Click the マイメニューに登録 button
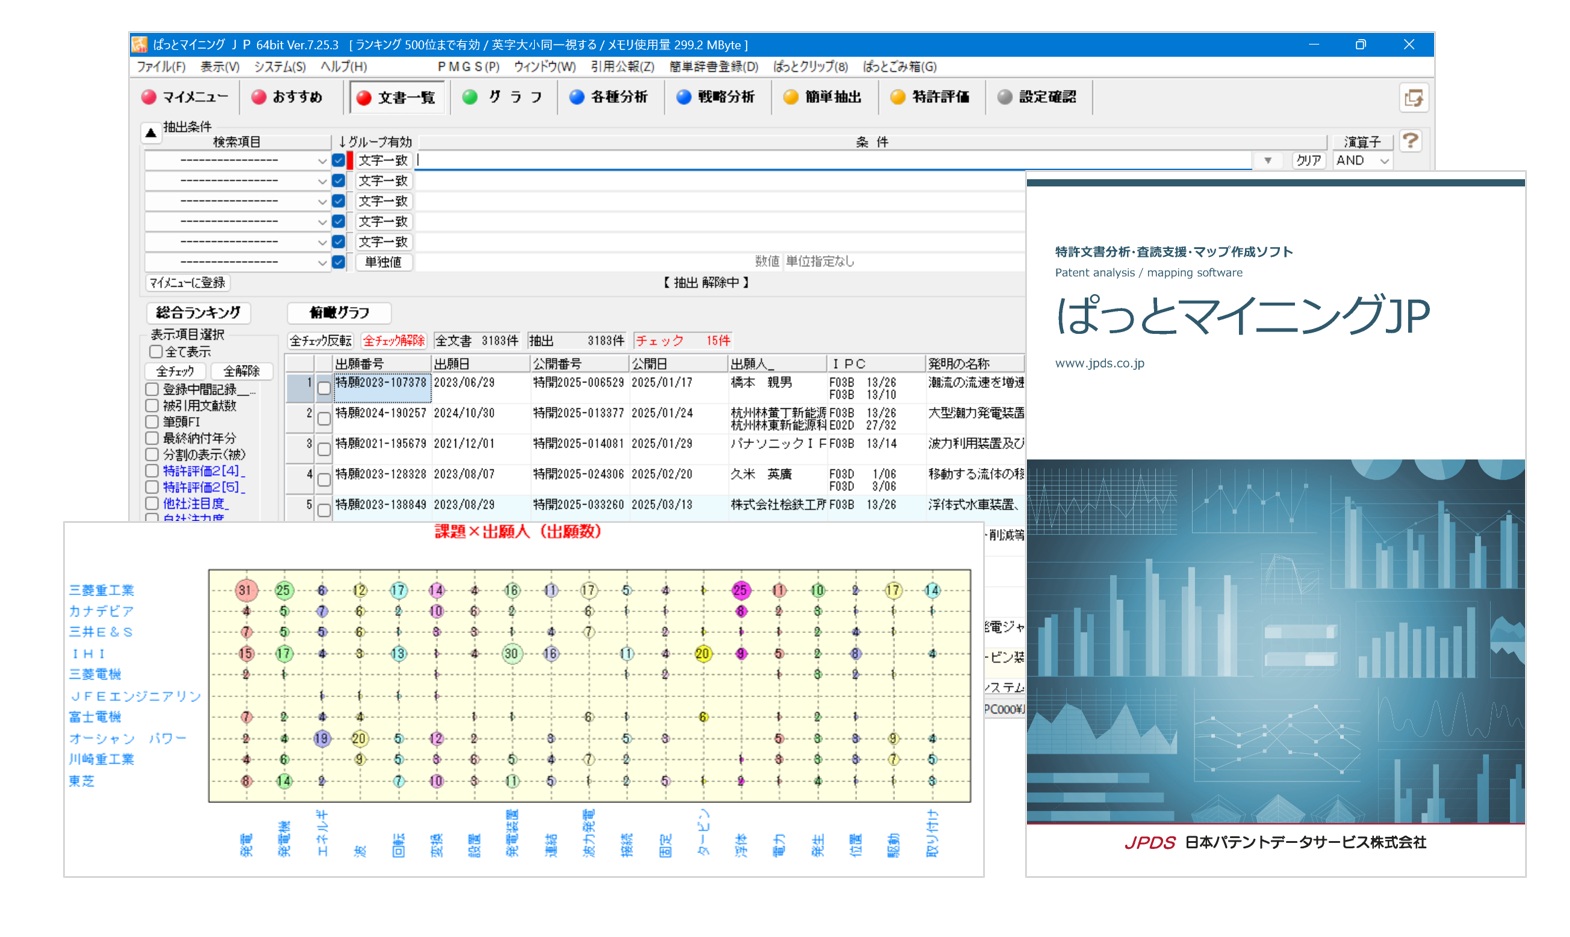The image size is (1570, 937). point(187,283)
